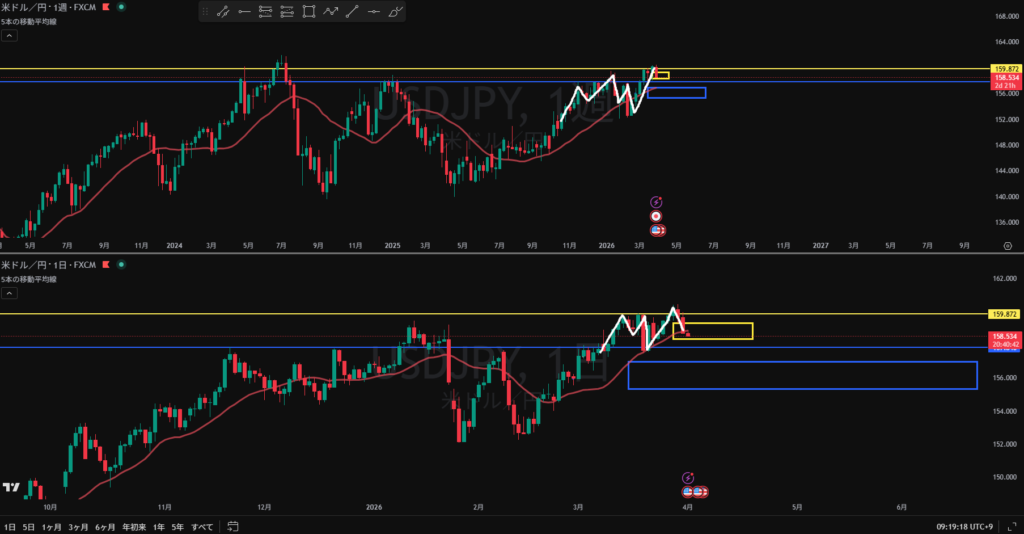Screen dimensions: 1024x534
Task: Collapse the daily chart indicator legend
Action: (x=9, y=293)
